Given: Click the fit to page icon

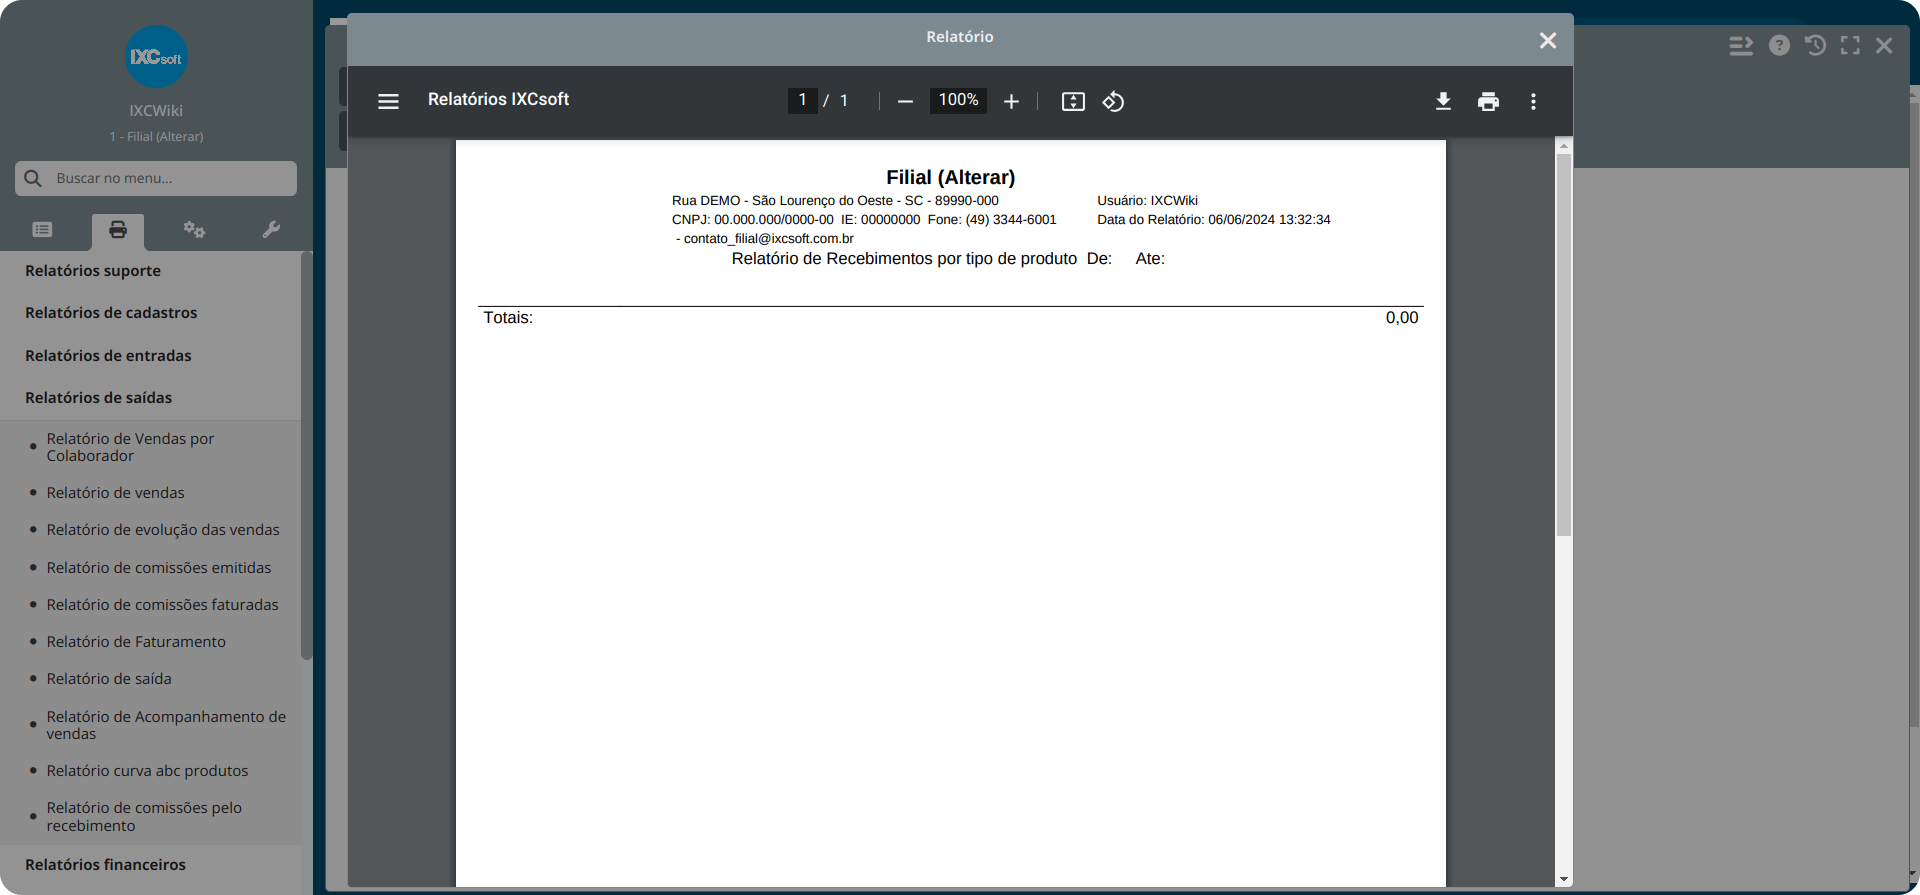Looking at the screenshot, I should (1073, 101).
